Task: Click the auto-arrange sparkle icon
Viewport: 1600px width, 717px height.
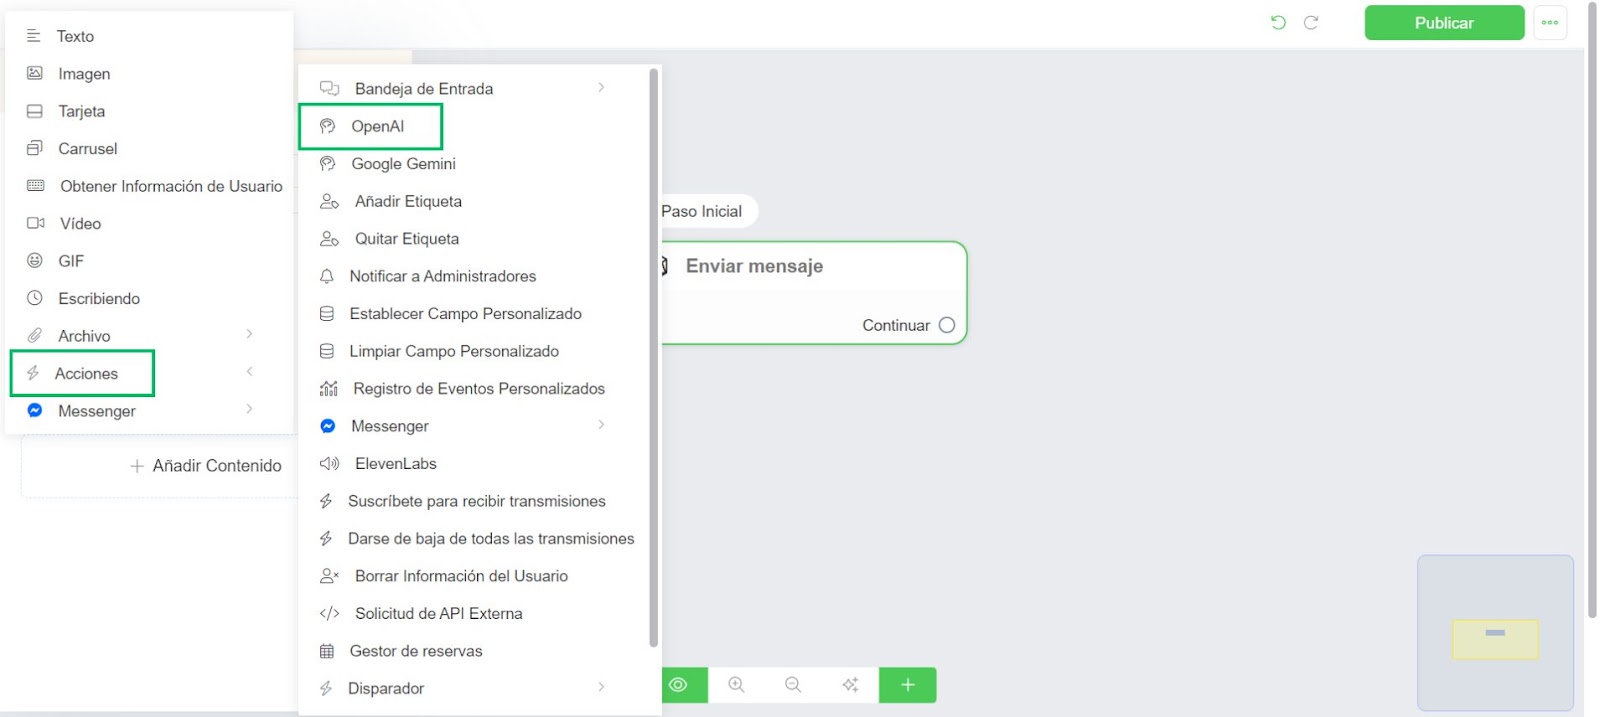Action: tap(850, 685)
